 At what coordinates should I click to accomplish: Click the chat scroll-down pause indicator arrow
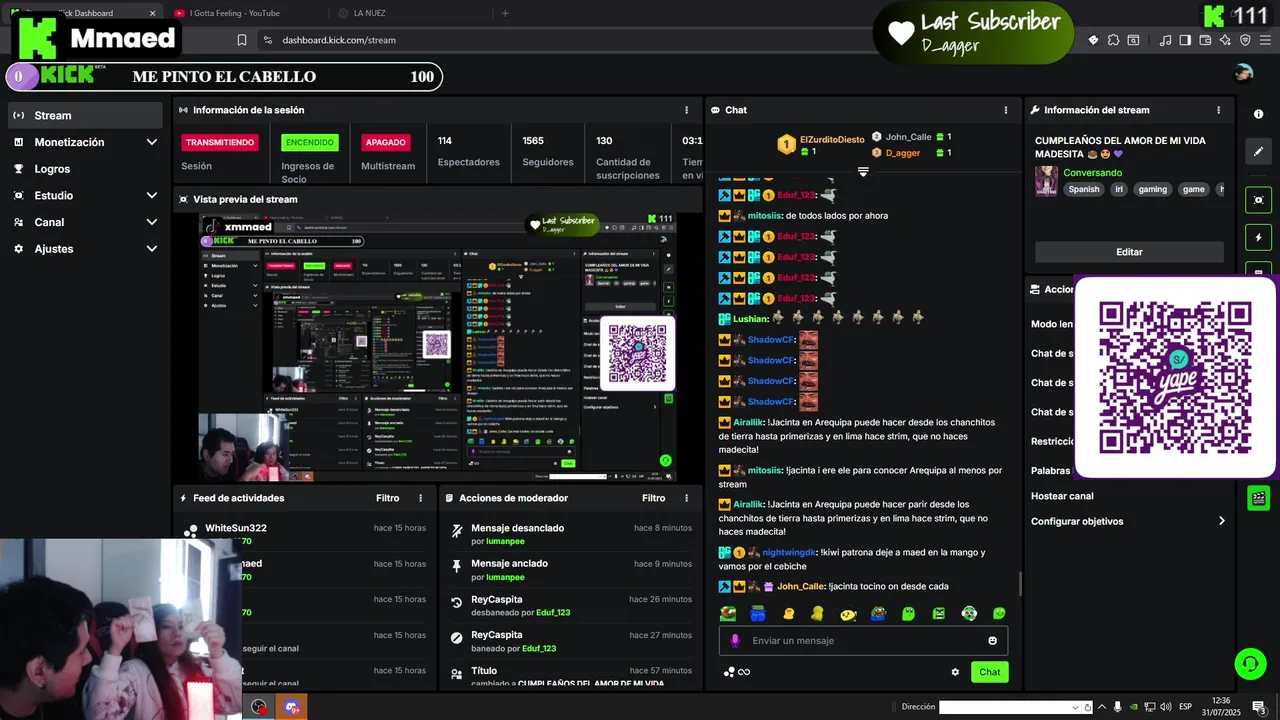tap(863, 172)
